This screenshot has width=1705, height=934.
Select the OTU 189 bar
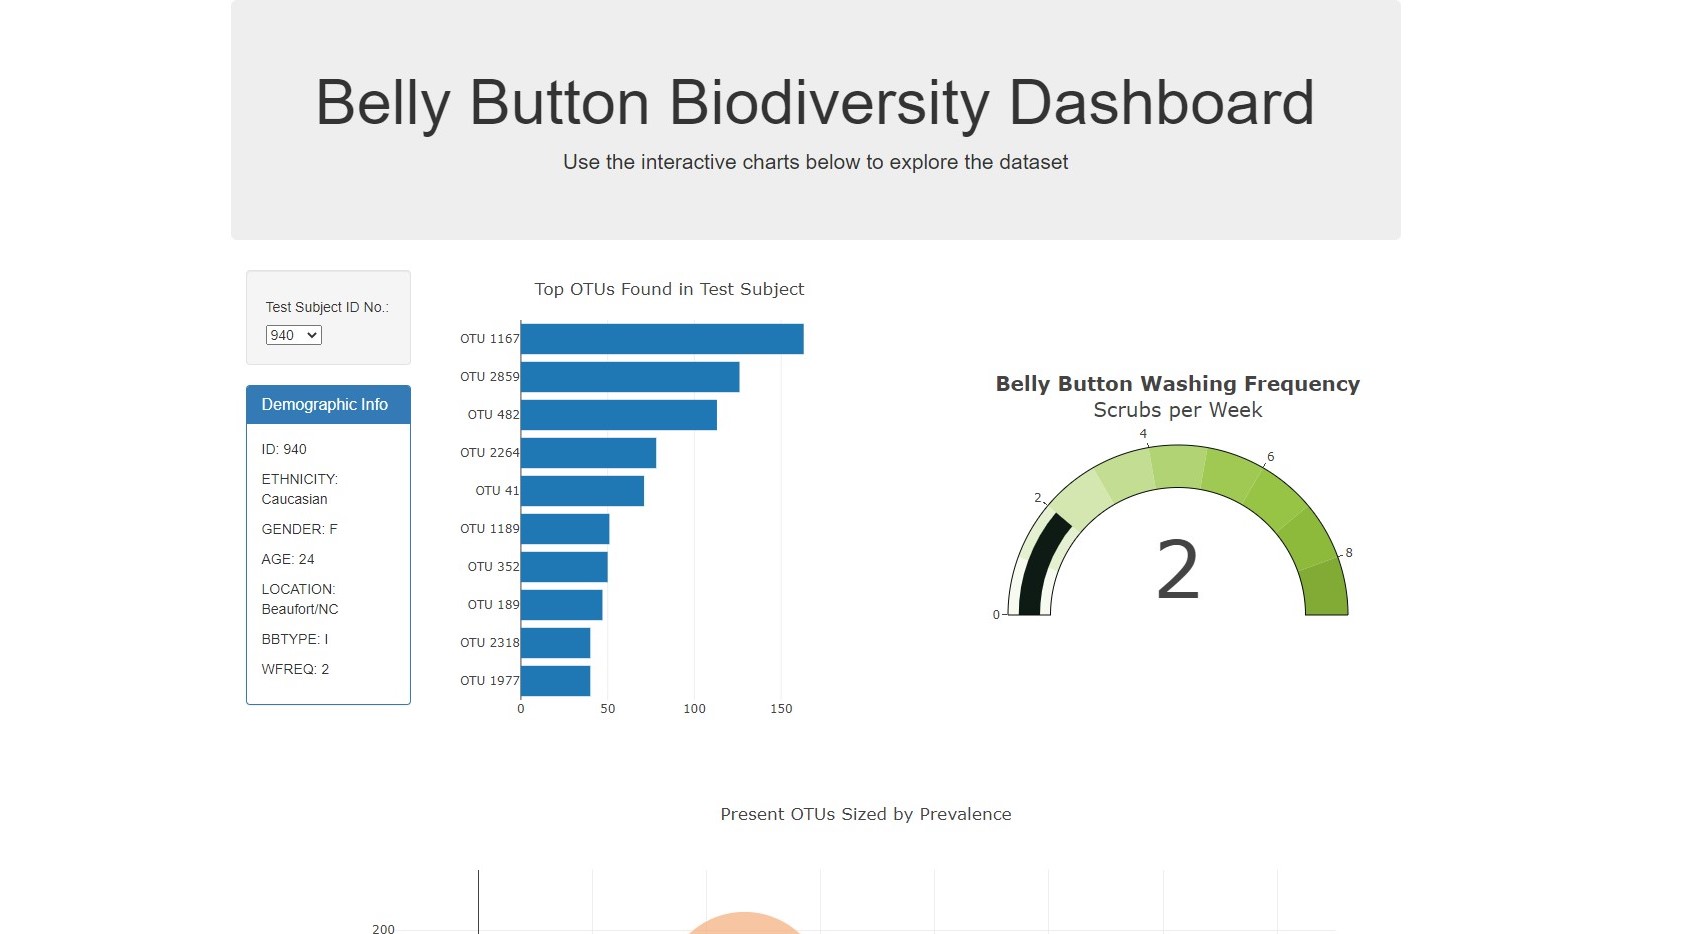click(561, 605)
